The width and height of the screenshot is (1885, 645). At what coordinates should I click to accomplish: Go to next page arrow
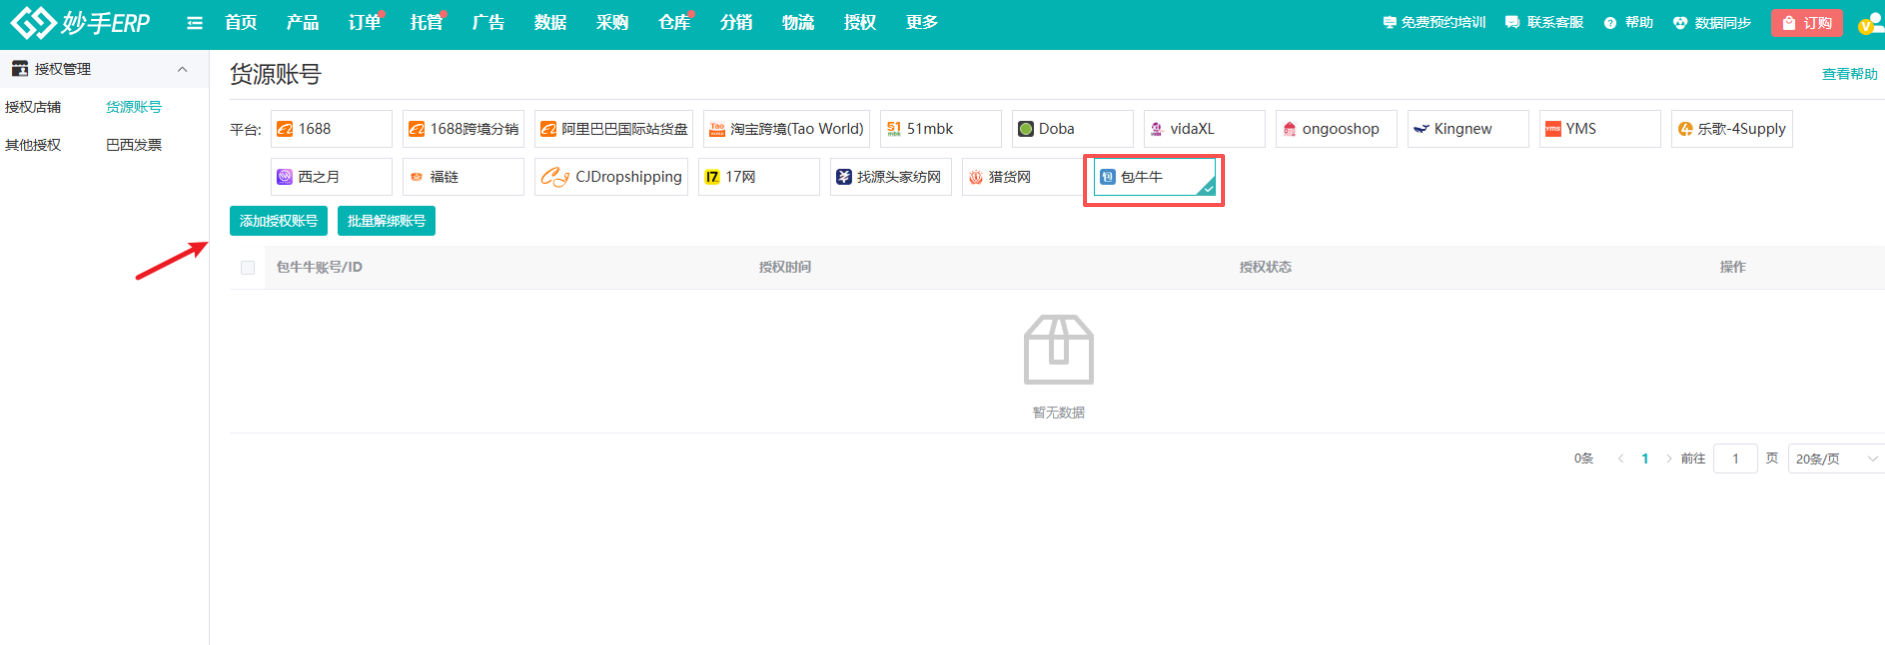click(1668, 459)
